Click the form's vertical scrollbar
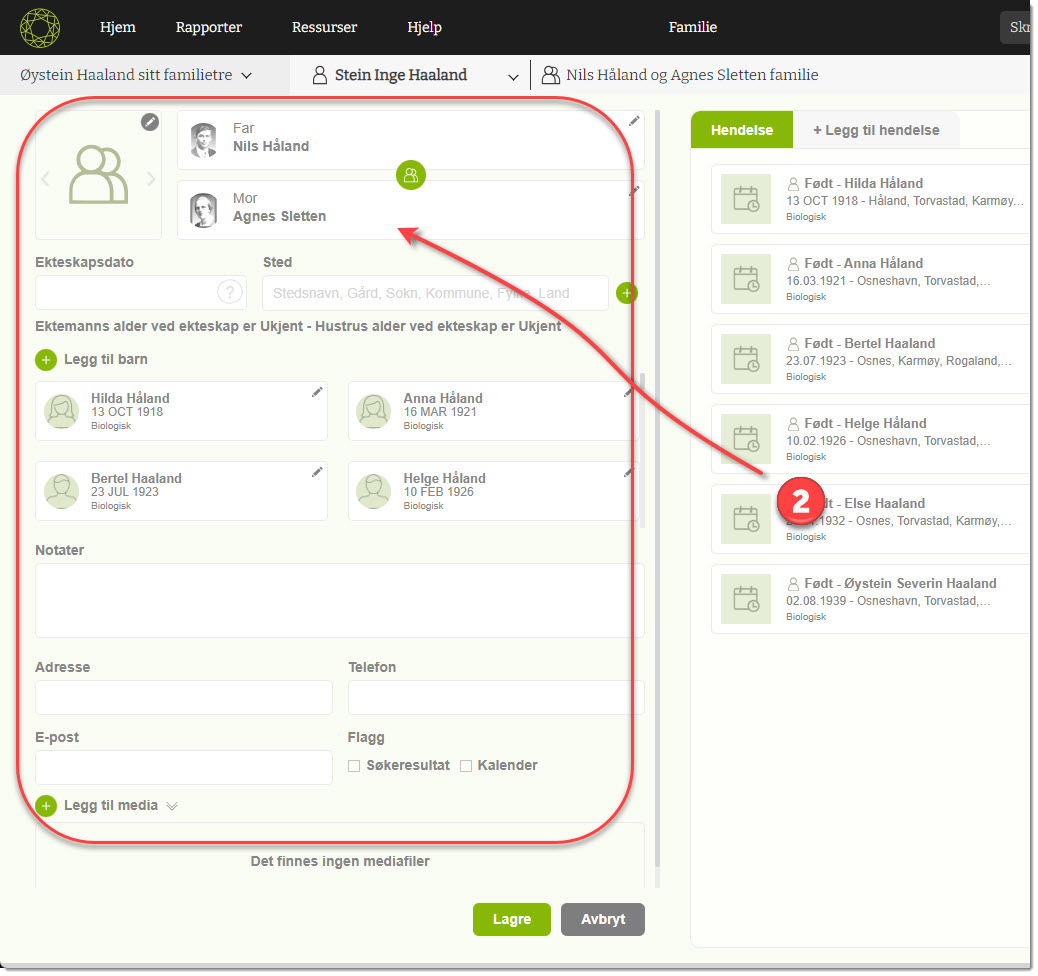 pos(657,620)
